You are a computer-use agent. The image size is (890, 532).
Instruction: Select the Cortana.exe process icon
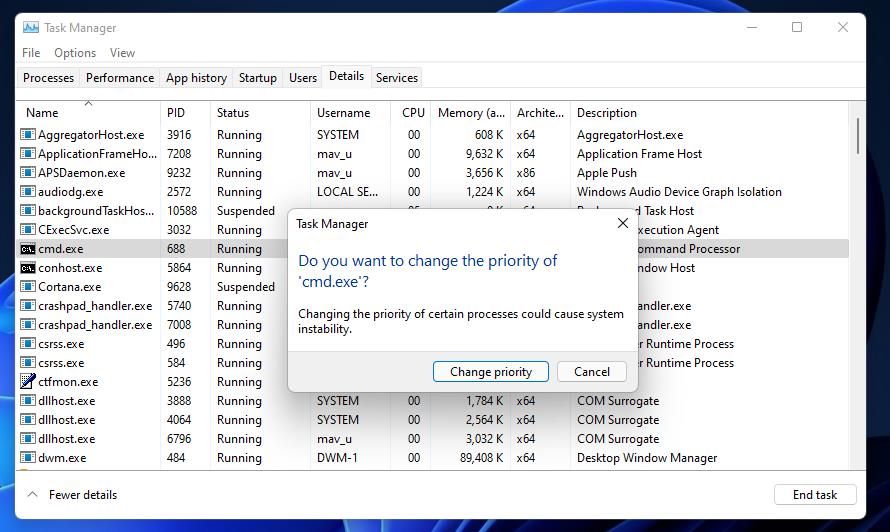point(28,287)
